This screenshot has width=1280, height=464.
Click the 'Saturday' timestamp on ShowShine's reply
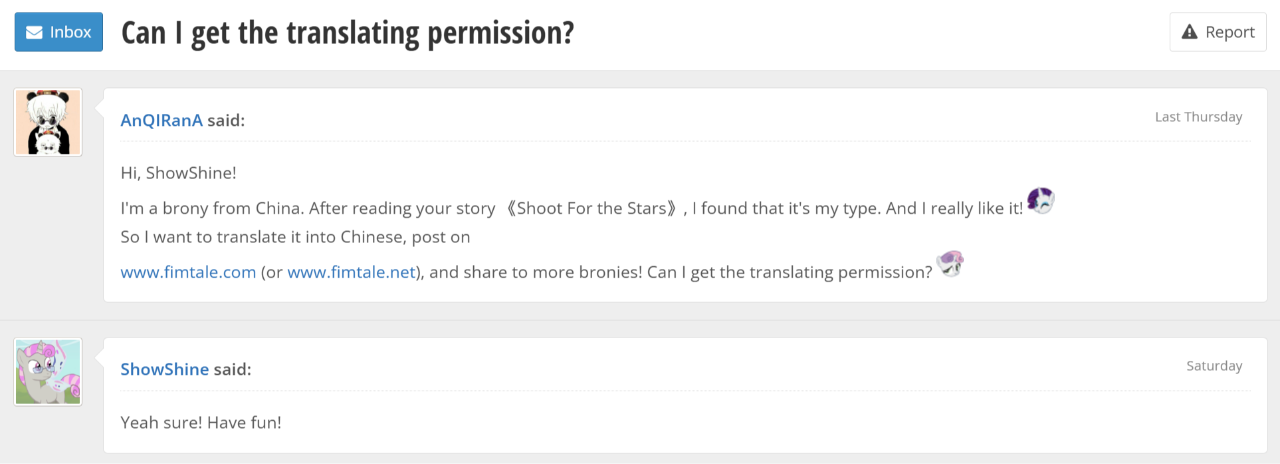coord(1214,366)
